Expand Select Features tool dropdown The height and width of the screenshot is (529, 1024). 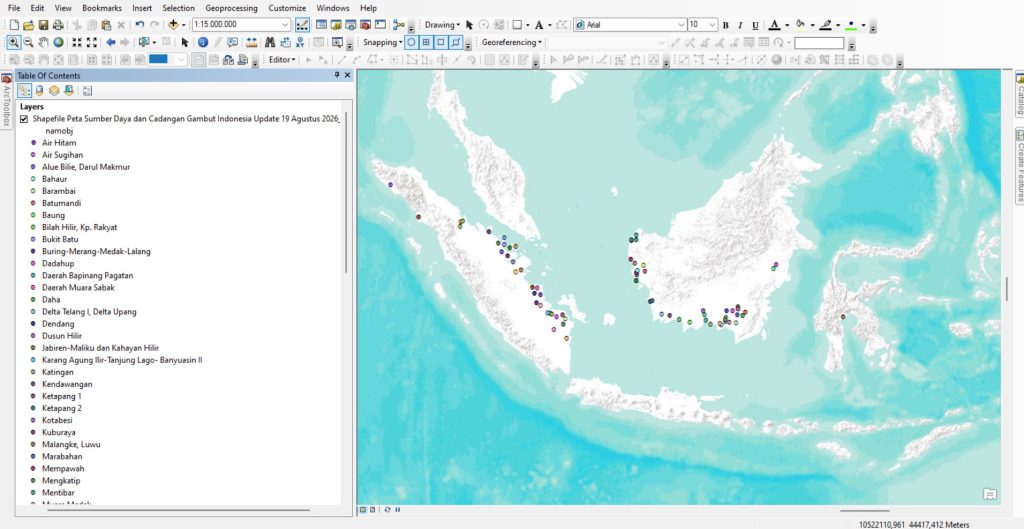pos(155,42)
